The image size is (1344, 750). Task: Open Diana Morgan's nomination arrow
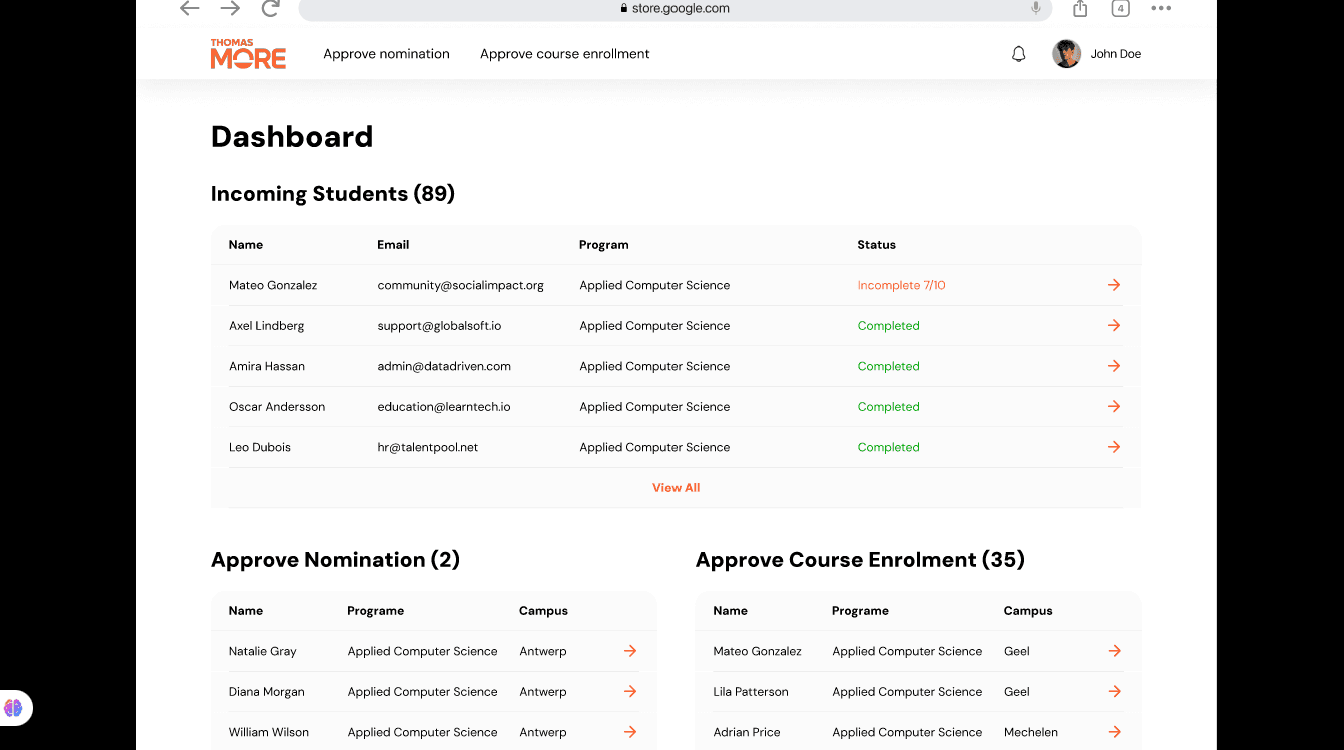pyautogui.click(x=630, y=691)
